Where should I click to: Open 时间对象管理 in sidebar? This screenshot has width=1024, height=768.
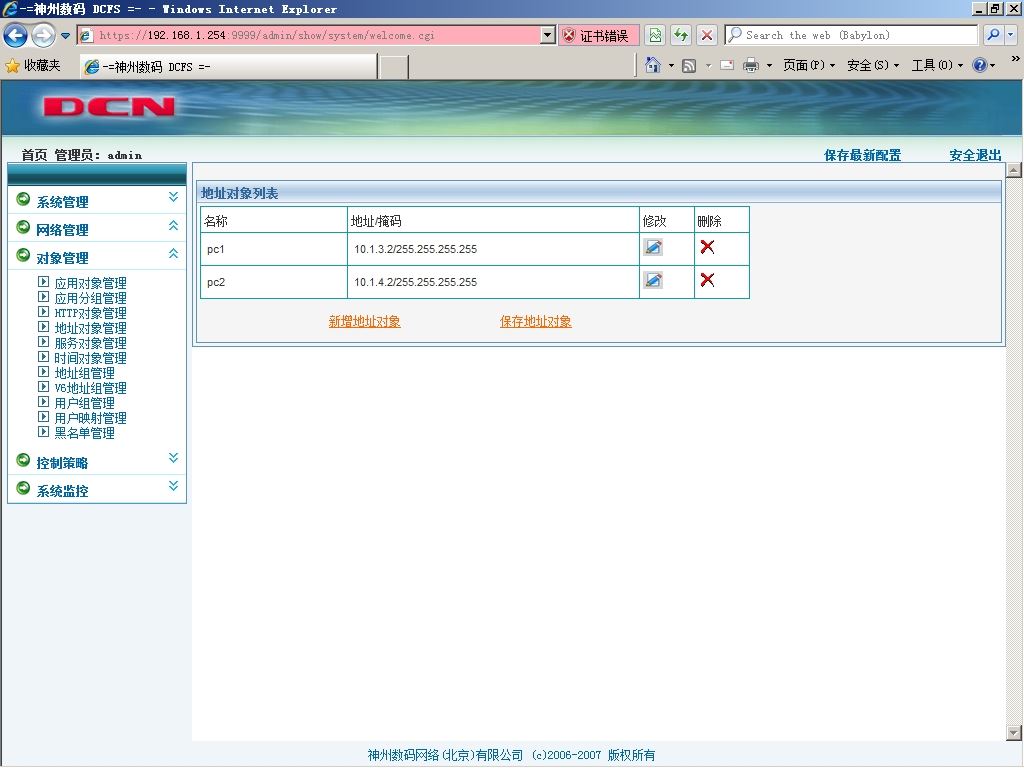coord(90,358)
